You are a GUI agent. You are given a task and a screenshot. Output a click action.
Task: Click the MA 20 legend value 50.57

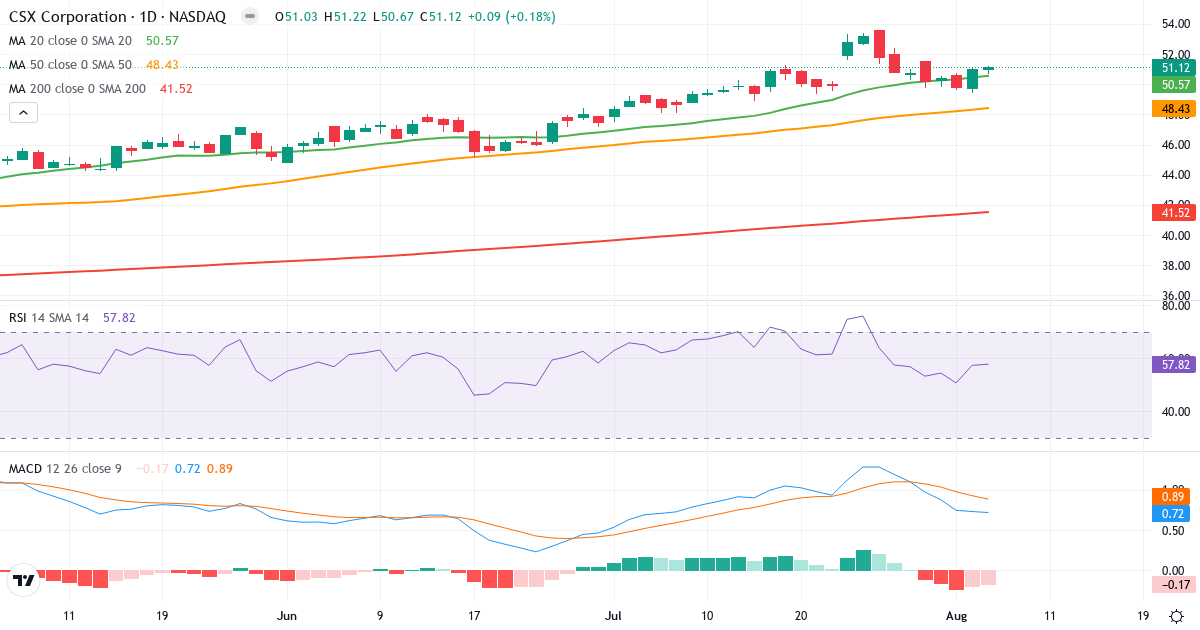coord(162,40)
